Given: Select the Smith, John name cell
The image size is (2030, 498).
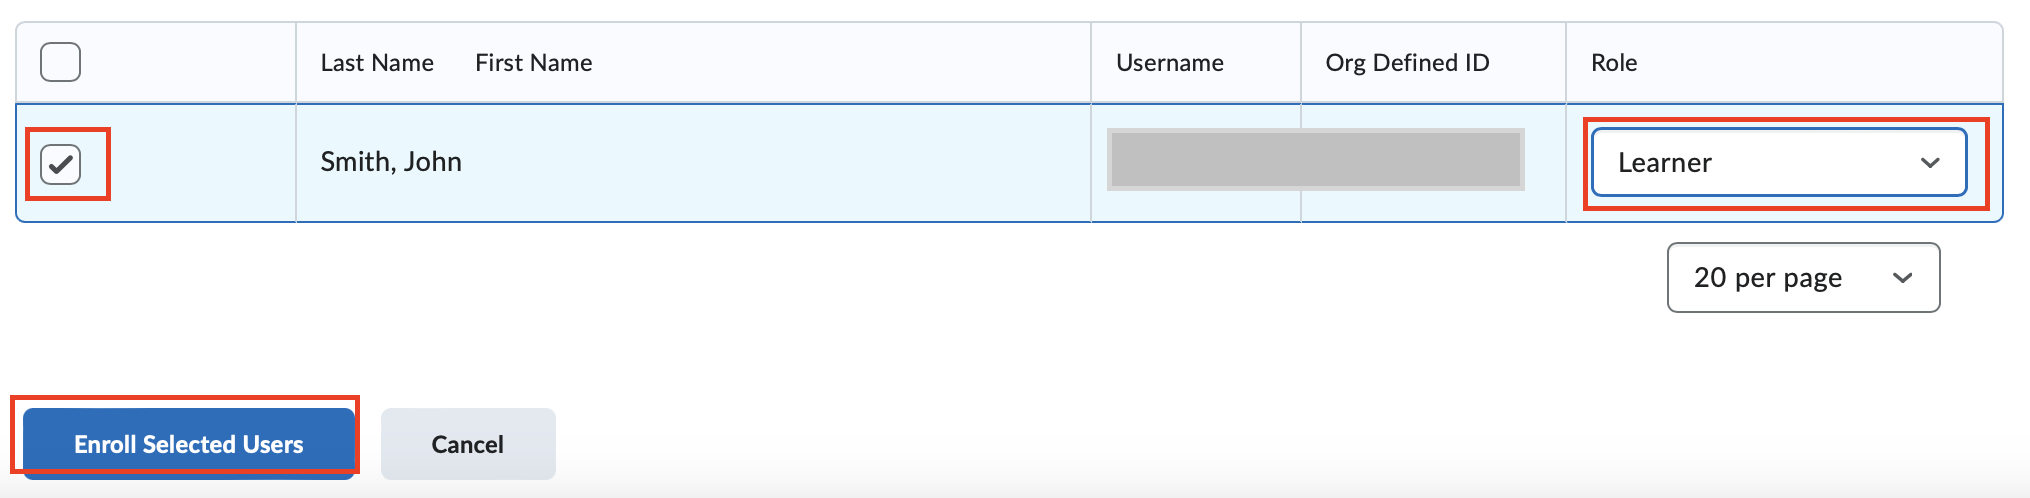Looking at the screenshot, I should coord(391,162).
